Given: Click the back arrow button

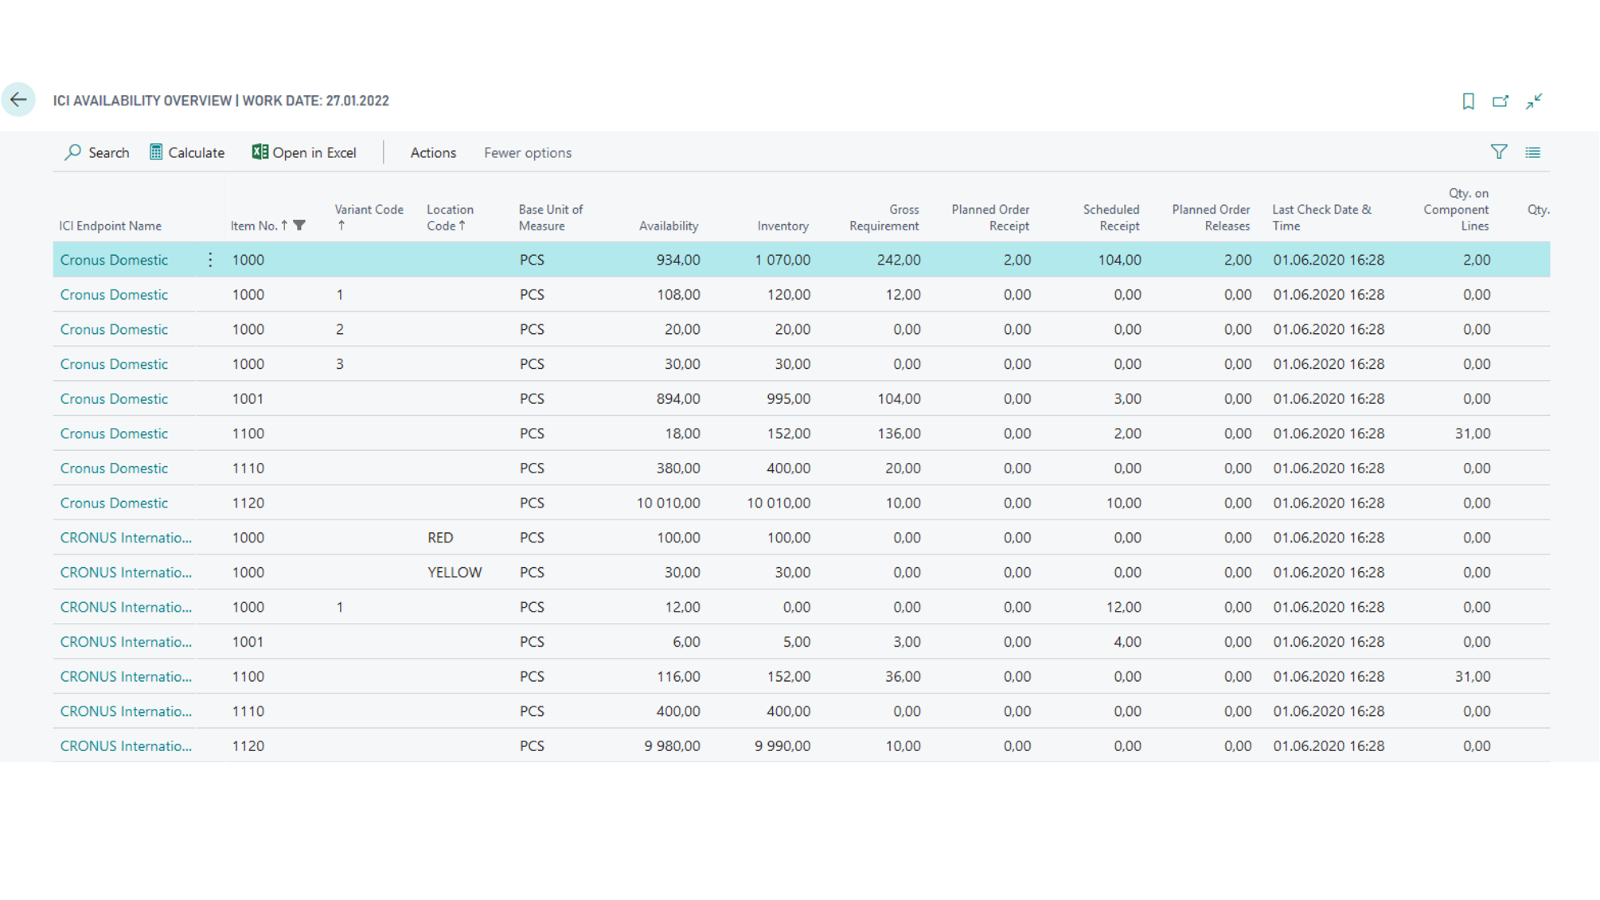Looking at the screenshot, I should 18,100.
